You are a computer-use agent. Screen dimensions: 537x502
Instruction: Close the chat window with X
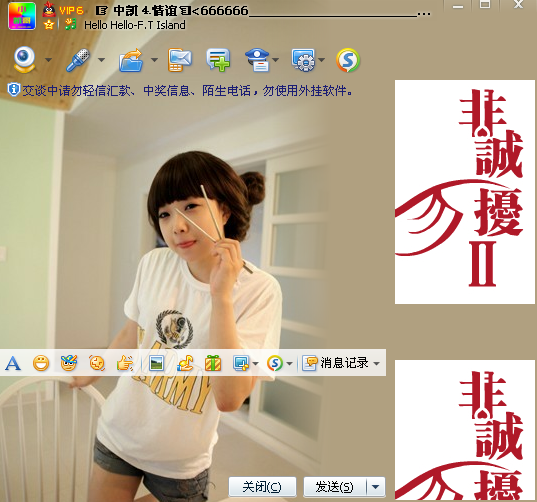(519, 5)
